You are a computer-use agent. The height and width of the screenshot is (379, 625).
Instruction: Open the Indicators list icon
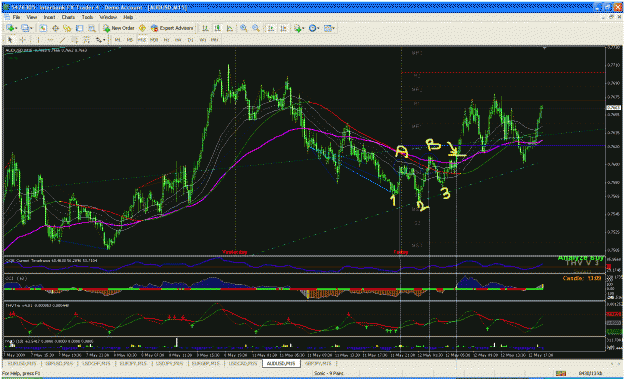(x=297, y=28)
